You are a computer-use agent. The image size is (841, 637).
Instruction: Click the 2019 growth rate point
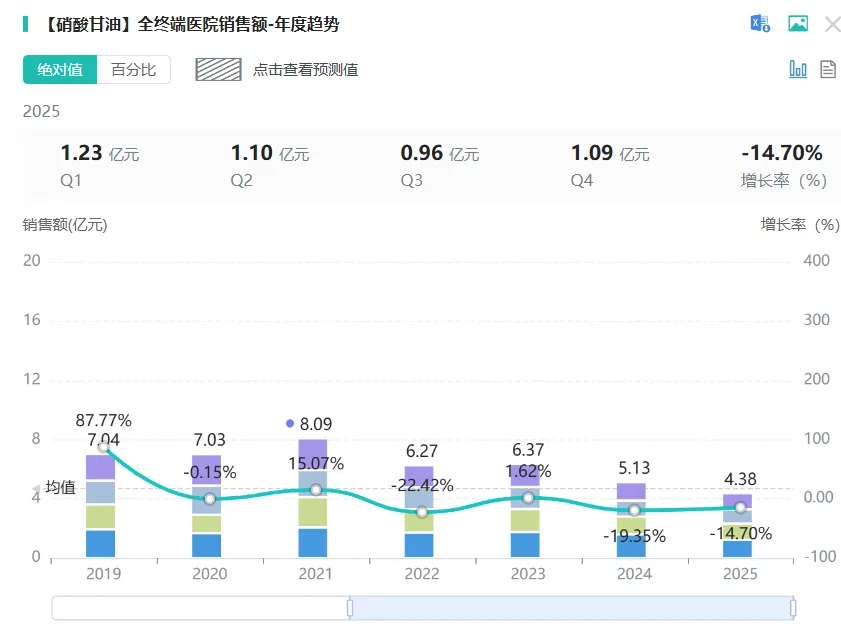(x=103, y=446)
